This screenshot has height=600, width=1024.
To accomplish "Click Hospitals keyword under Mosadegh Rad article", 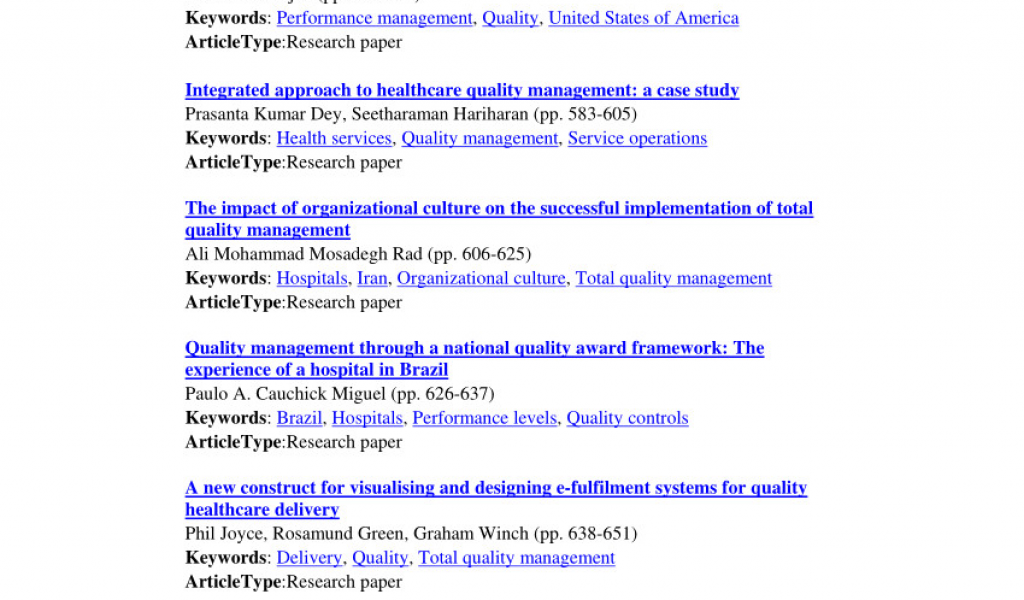I will click(312, 278).
